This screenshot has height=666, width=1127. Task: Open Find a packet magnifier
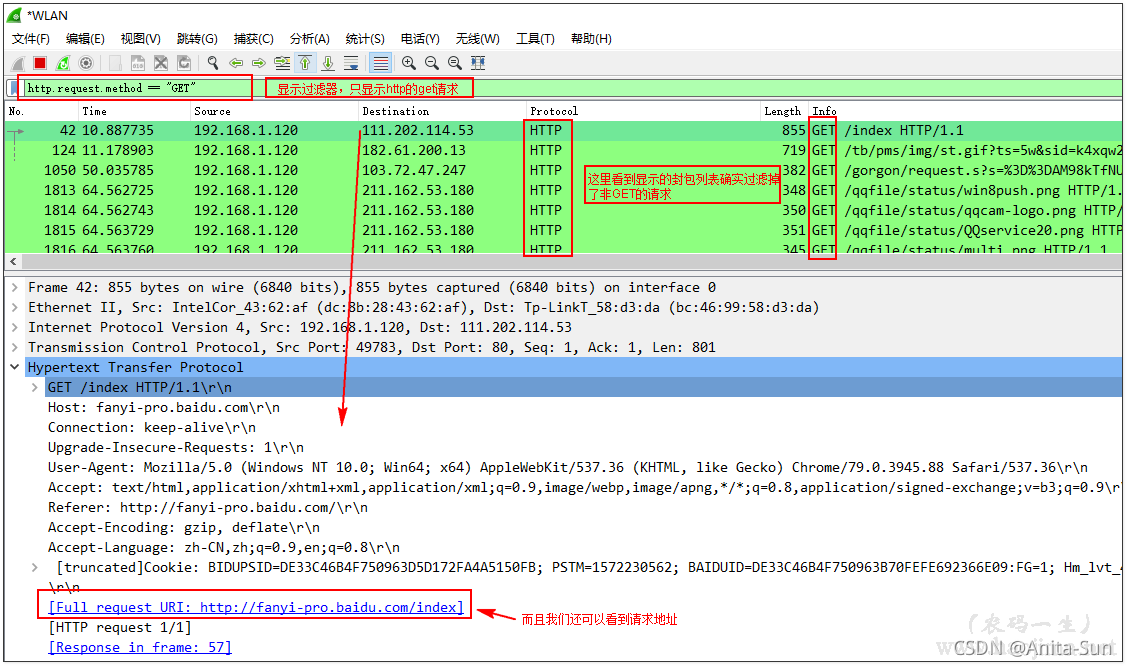coord(213,63)
